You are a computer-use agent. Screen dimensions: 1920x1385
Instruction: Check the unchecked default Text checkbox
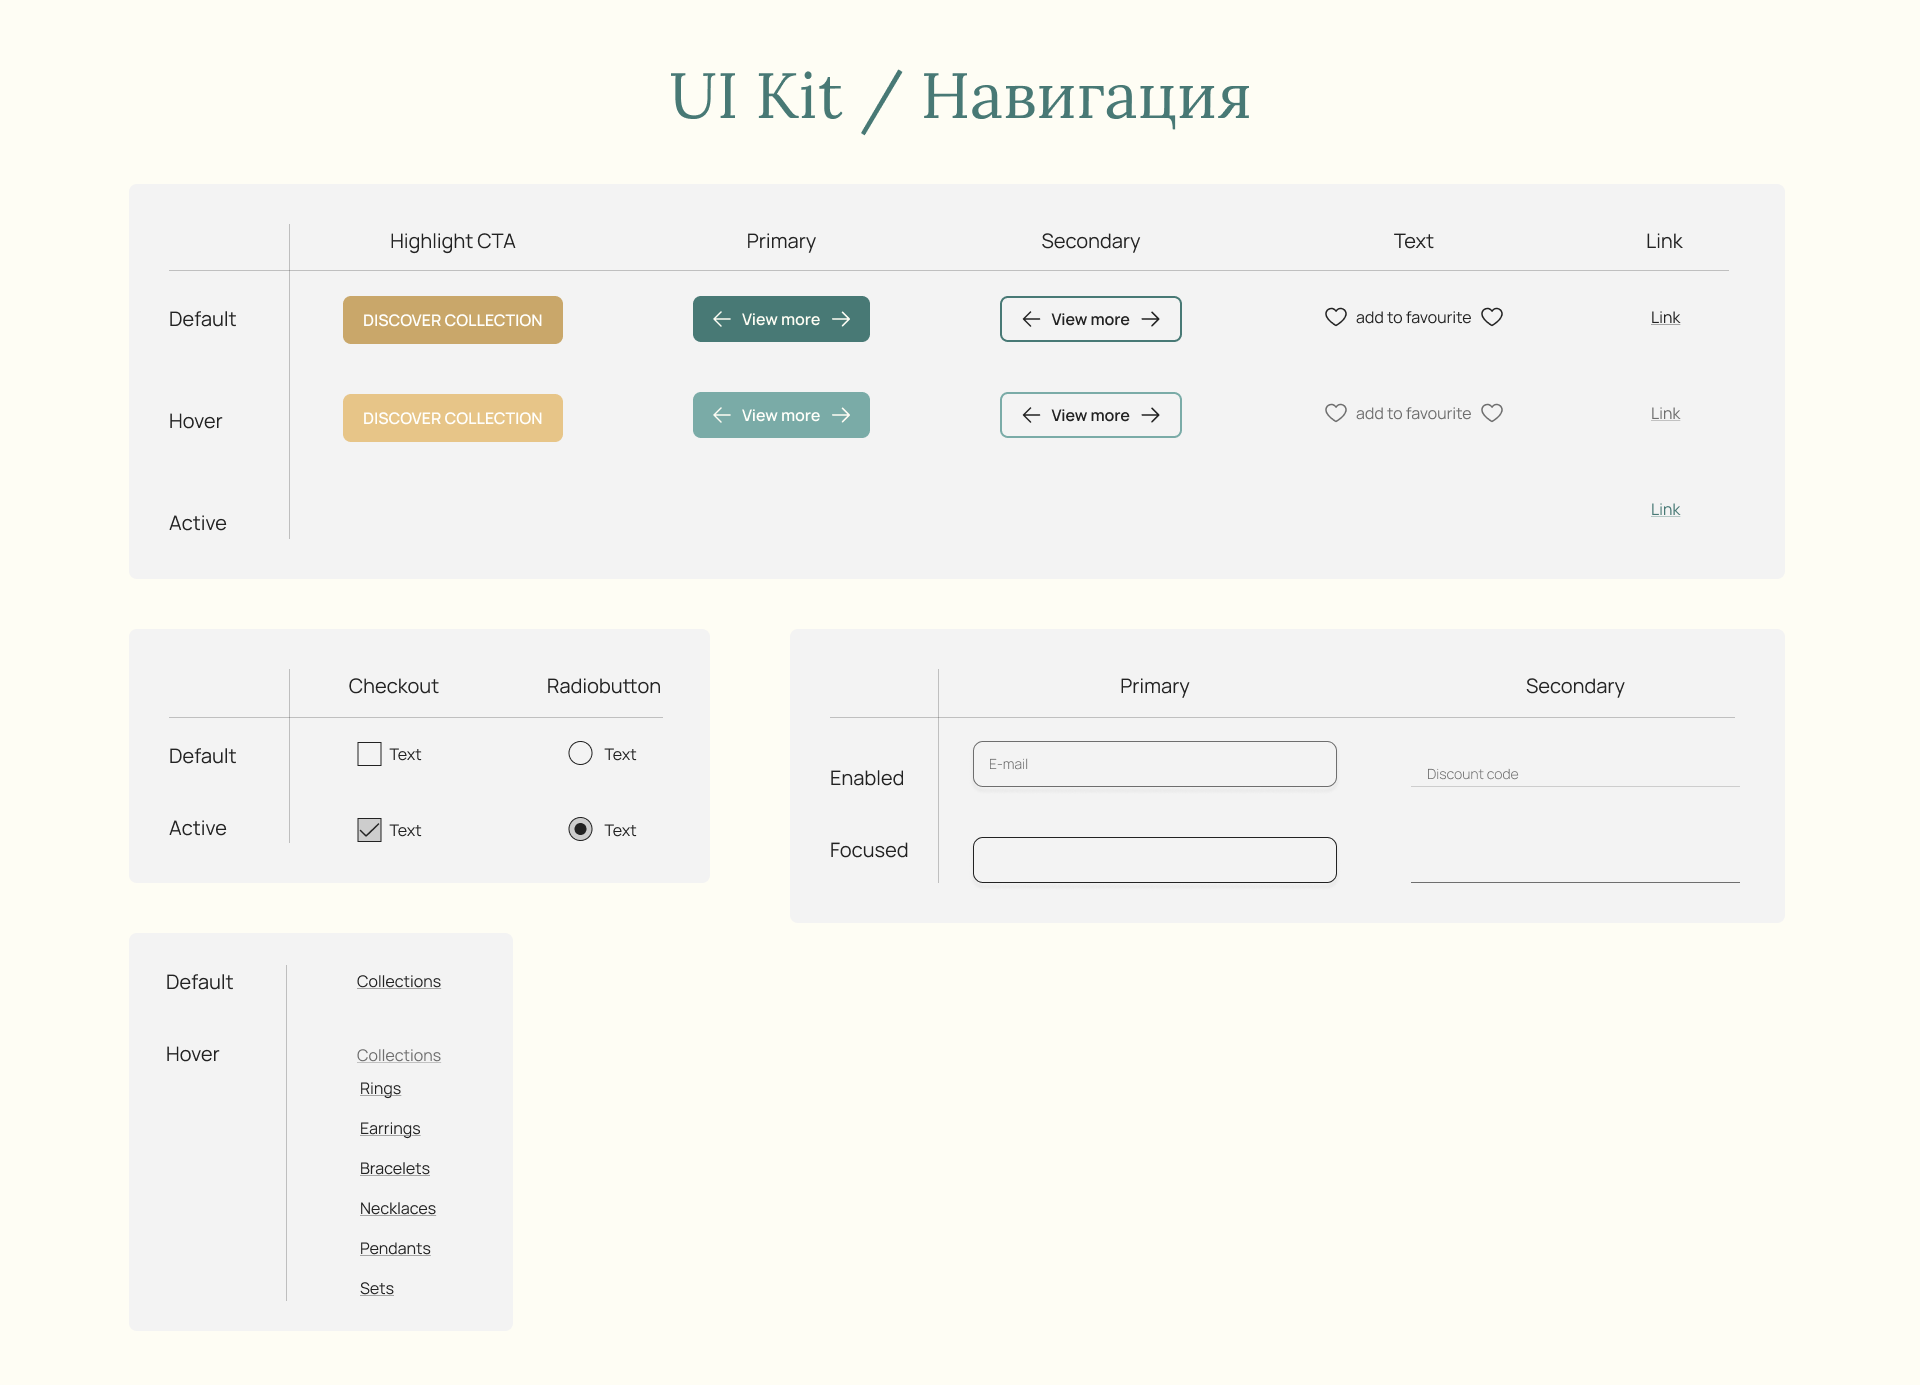pyautogui.click(x=369, y=754)
